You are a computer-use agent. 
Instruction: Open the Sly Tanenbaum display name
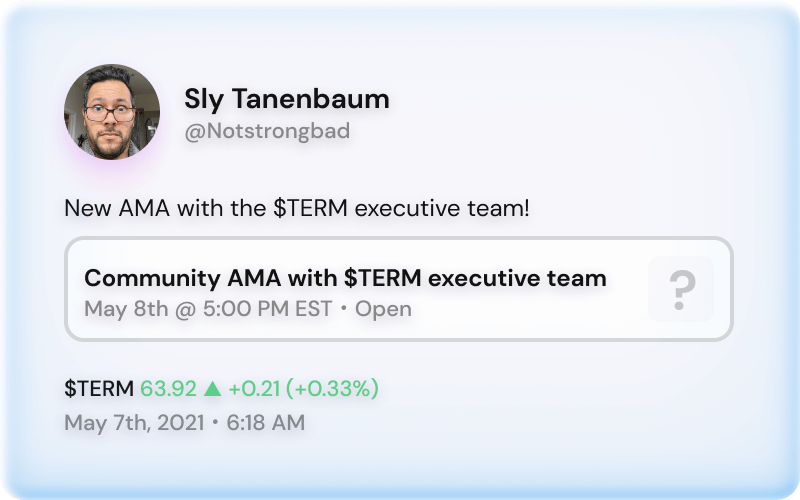point(287,98)
